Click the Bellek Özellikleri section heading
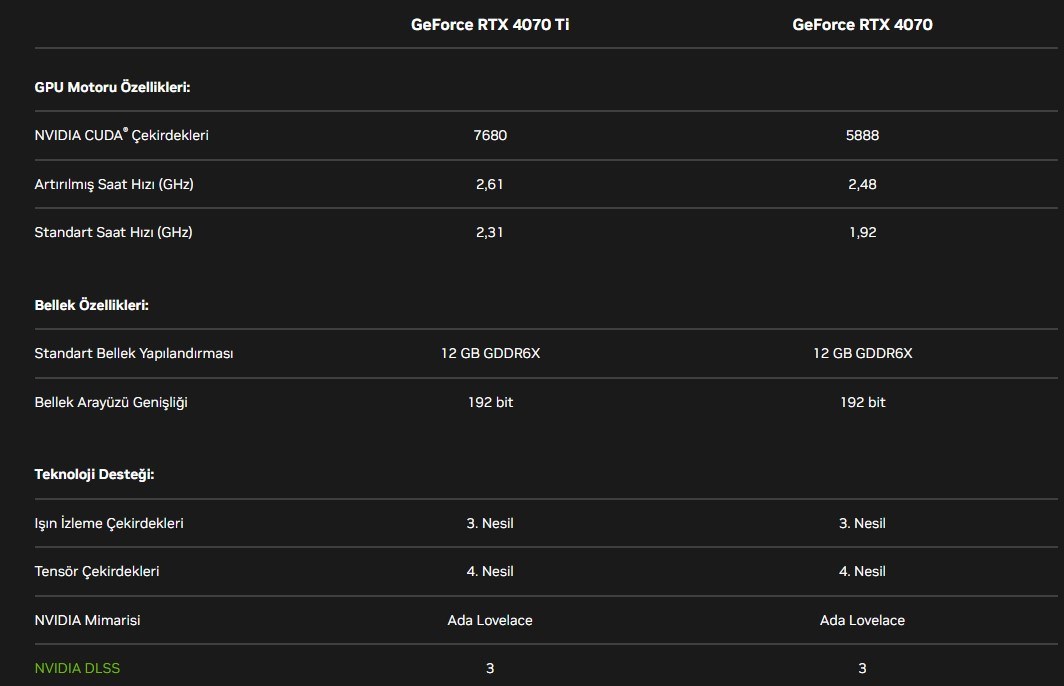 click(92, 305)
